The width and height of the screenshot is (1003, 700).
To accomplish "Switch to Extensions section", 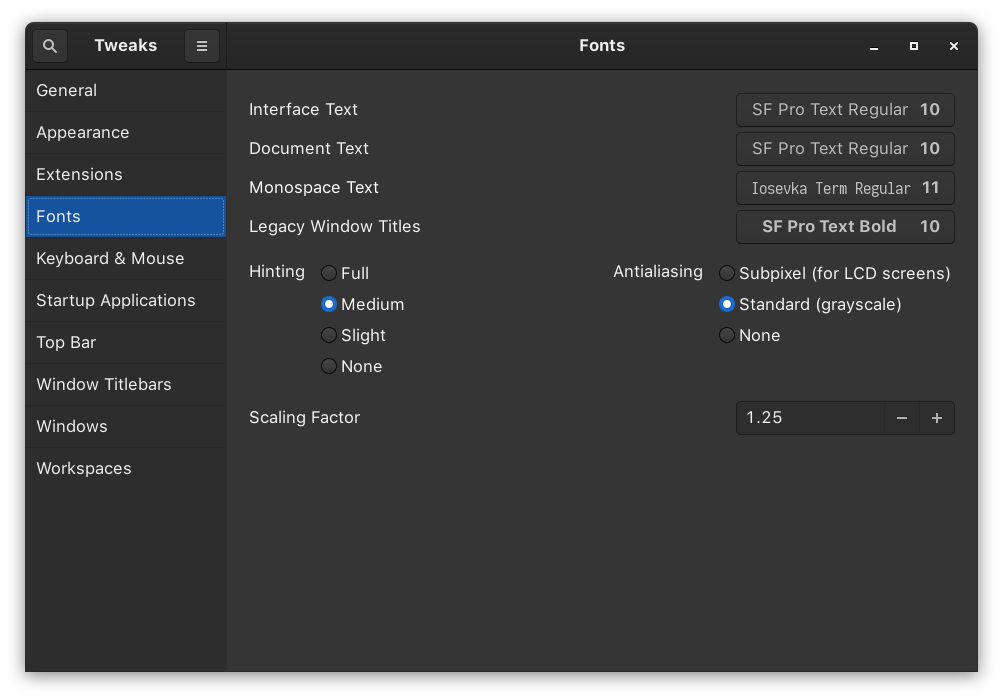I will [x=126, y=175].
